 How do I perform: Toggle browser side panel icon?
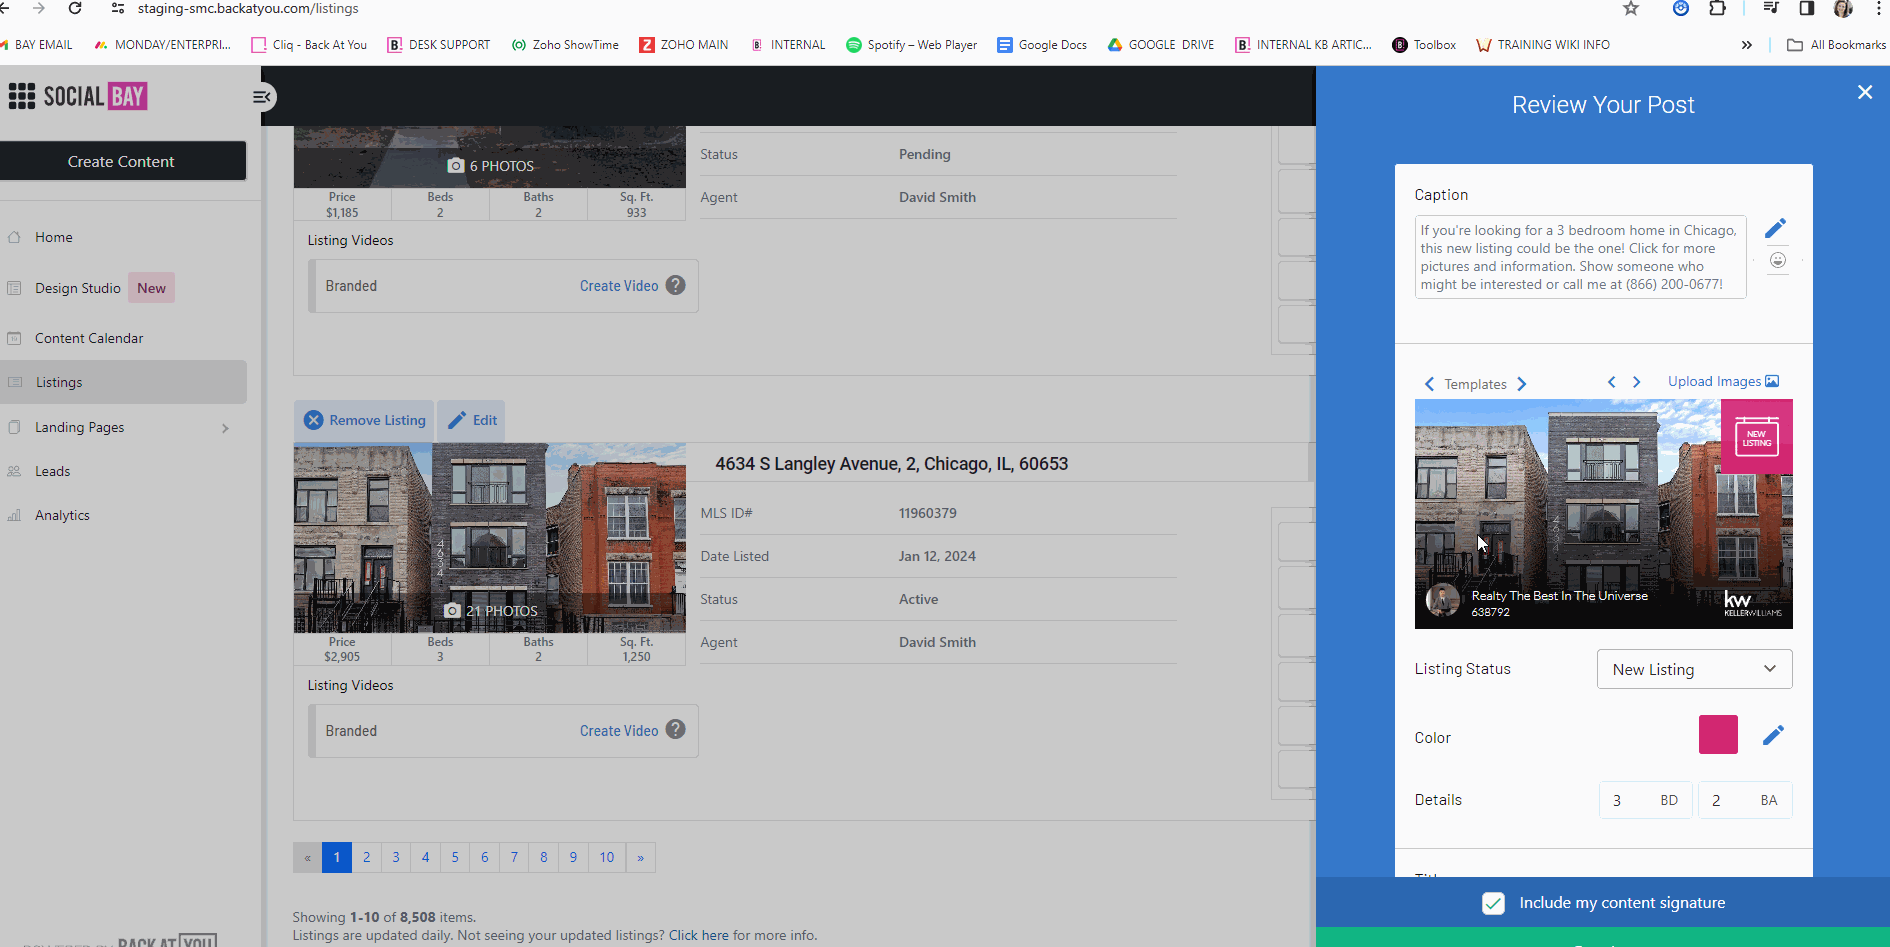click(1806, 8)
